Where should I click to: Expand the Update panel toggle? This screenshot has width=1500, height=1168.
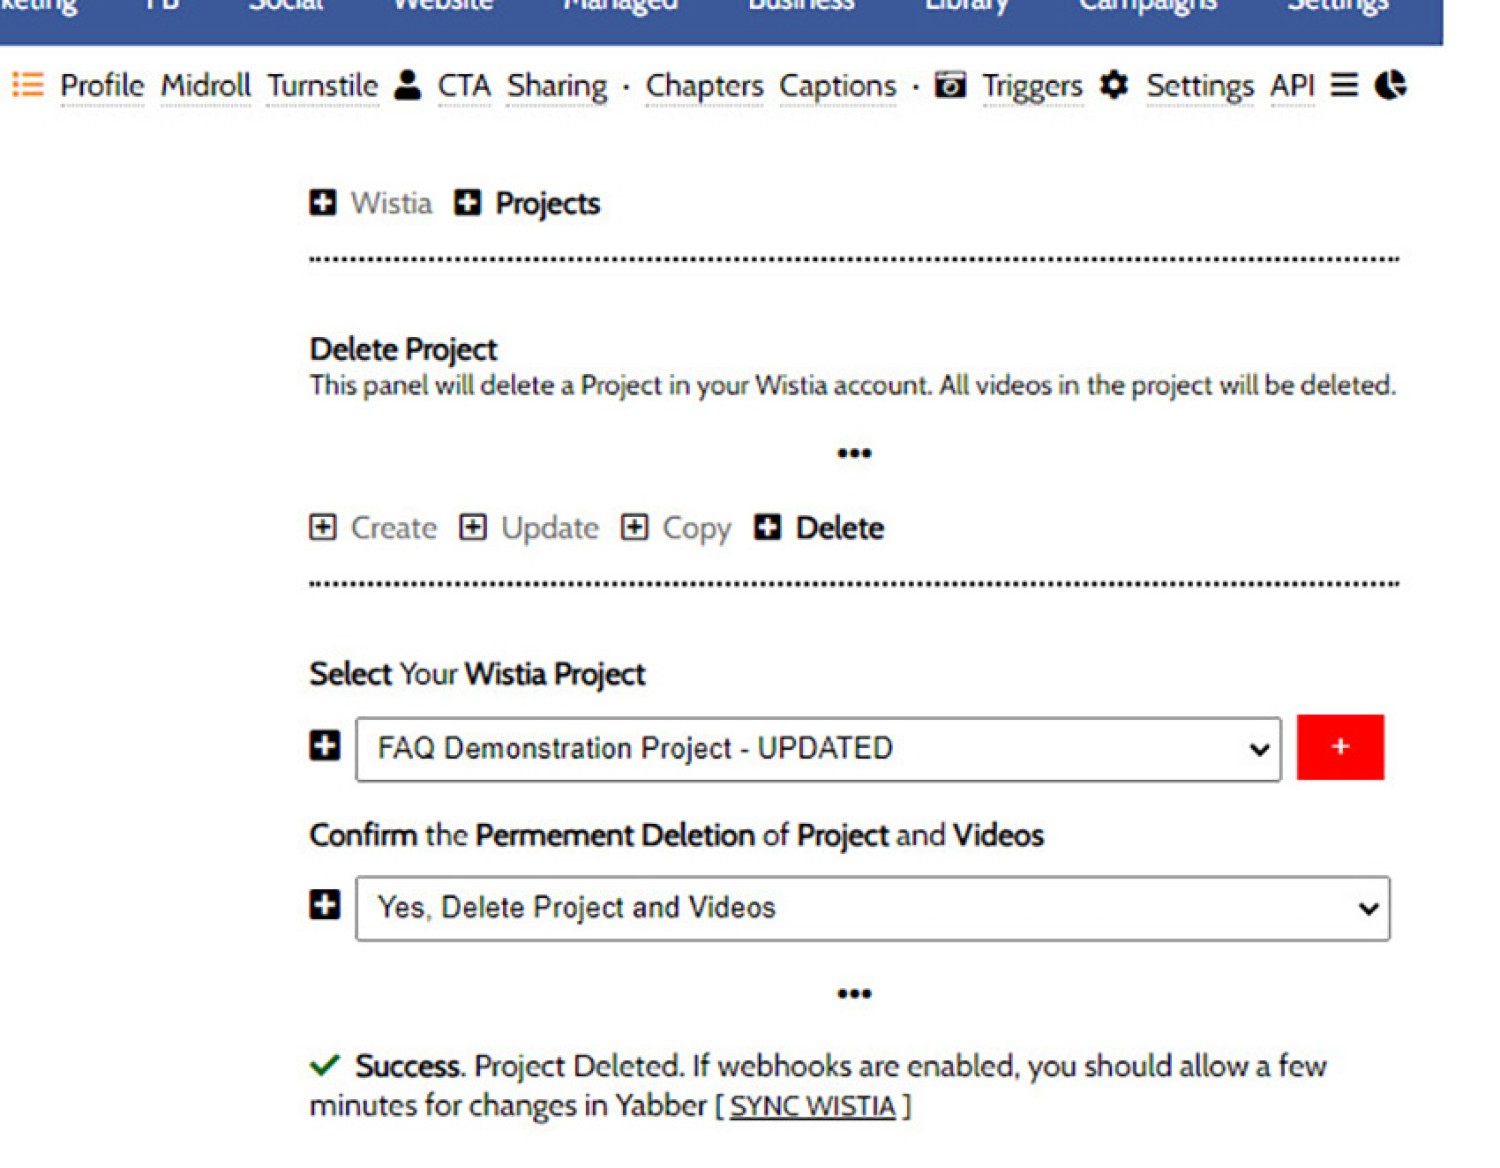click(473, 527)
